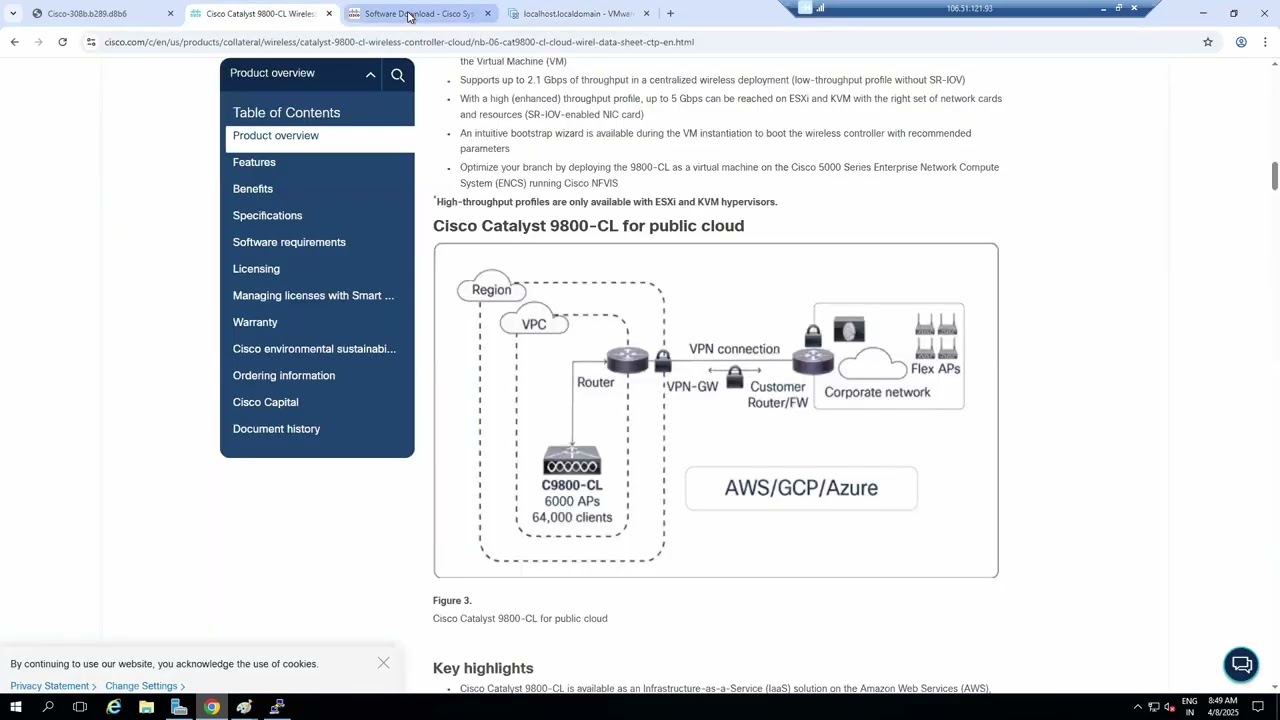Open Windows taskbar search
The image size is (1280, 720).
(x=48, y=707)
